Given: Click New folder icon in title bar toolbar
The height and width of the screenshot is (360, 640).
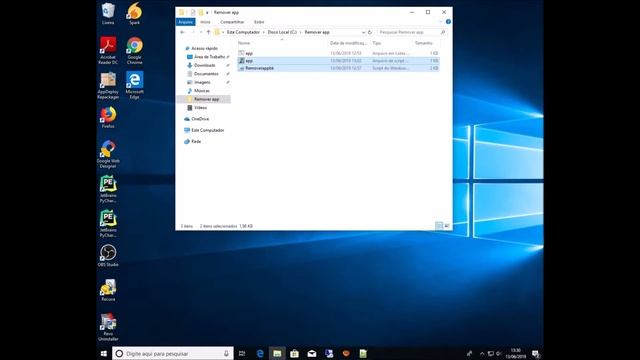Looking at the screenshot, I should click(200, 12).
